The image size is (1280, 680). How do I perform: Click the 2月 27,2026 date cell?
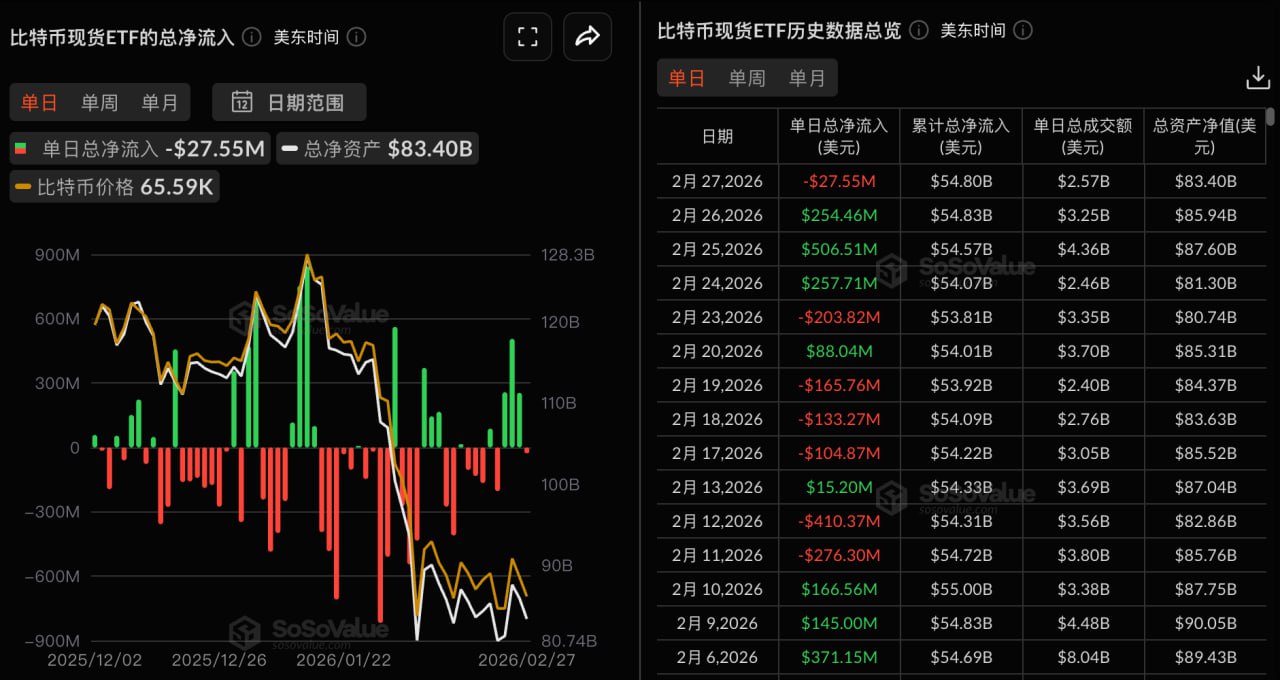tap(717, 181)
